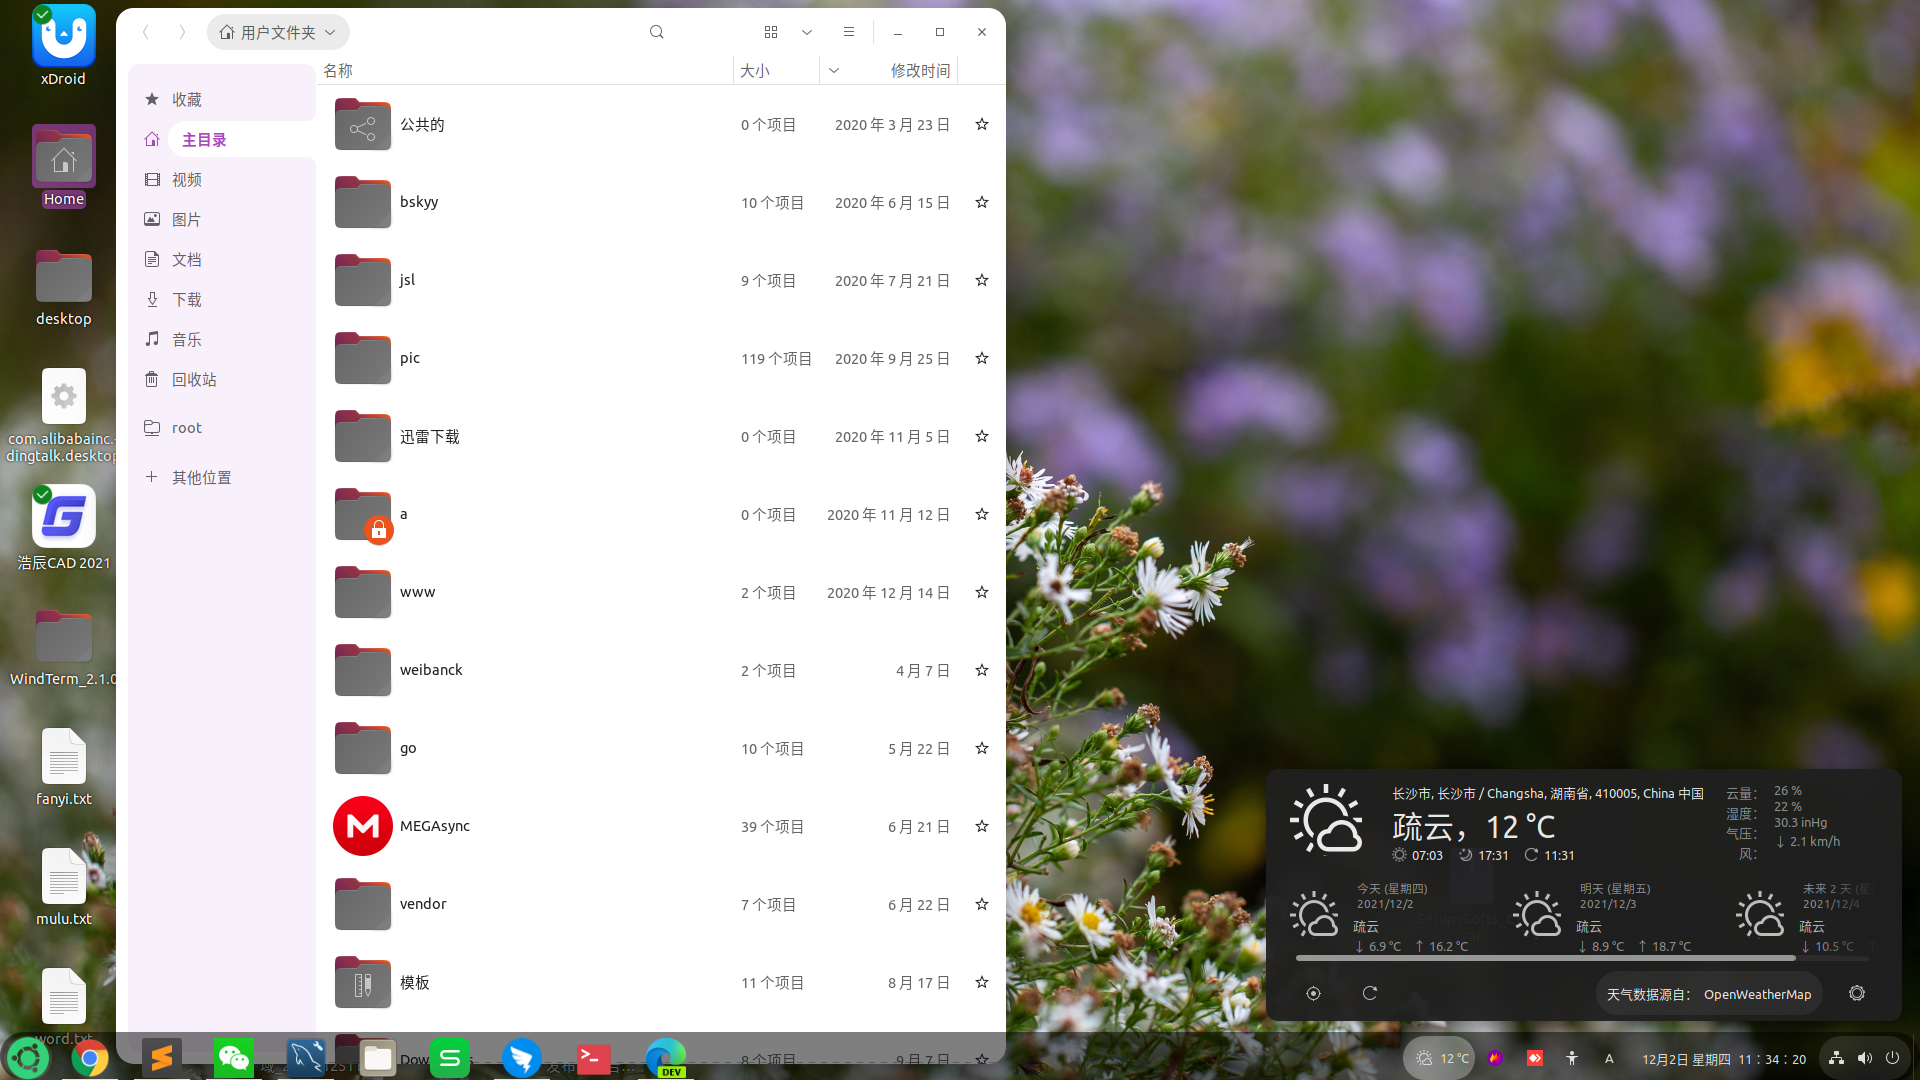Star the weibanck folder
This screenshot has height=1080, width=1920.
coord(982,670)
